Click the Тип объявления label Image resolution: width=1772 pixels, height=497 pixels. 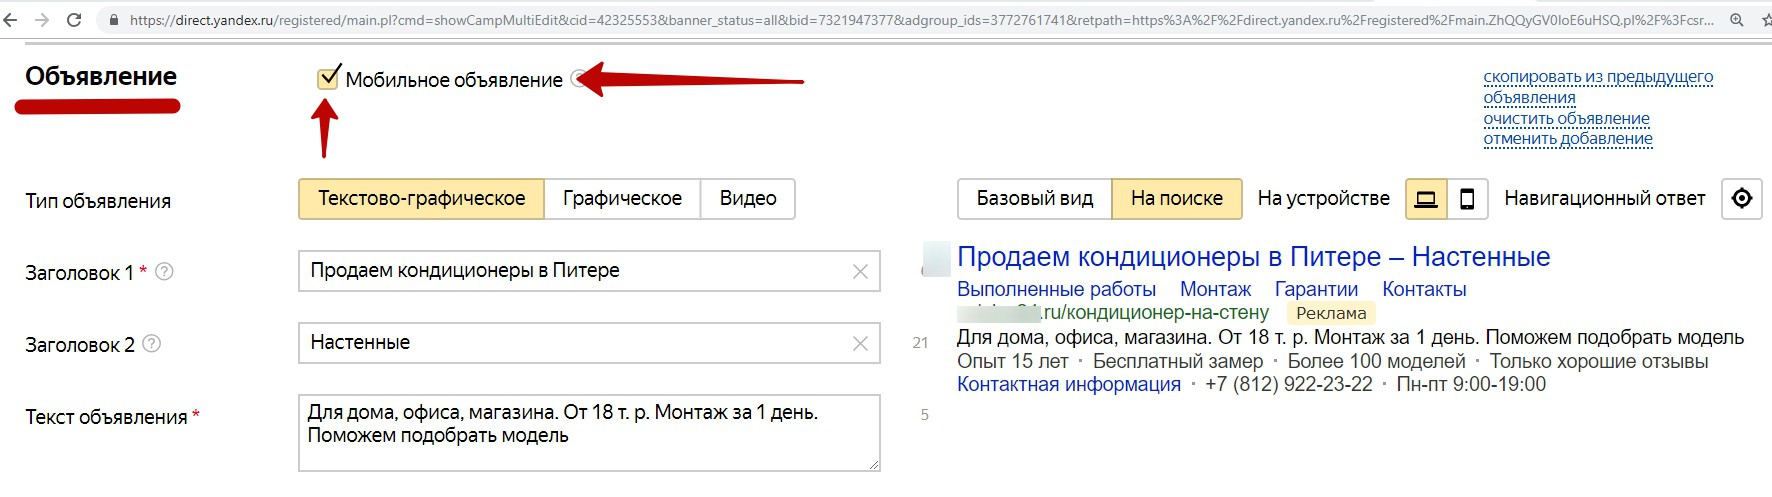(98, 201)
